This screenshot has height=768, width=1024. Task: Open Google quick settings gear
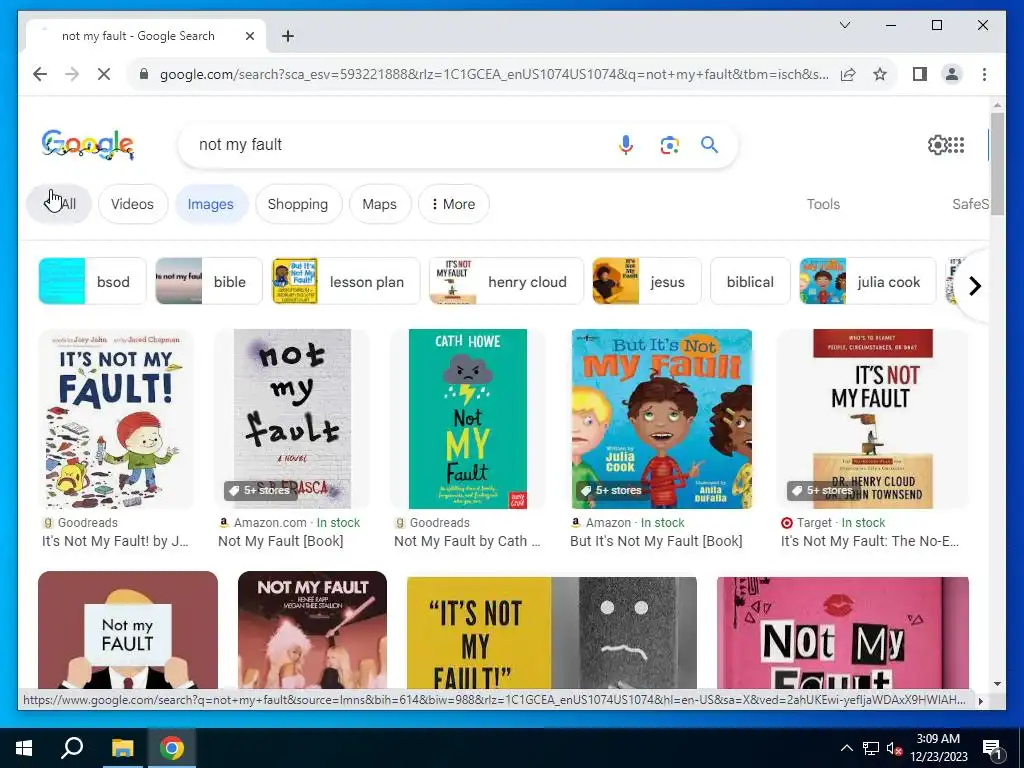coord(938,144)
